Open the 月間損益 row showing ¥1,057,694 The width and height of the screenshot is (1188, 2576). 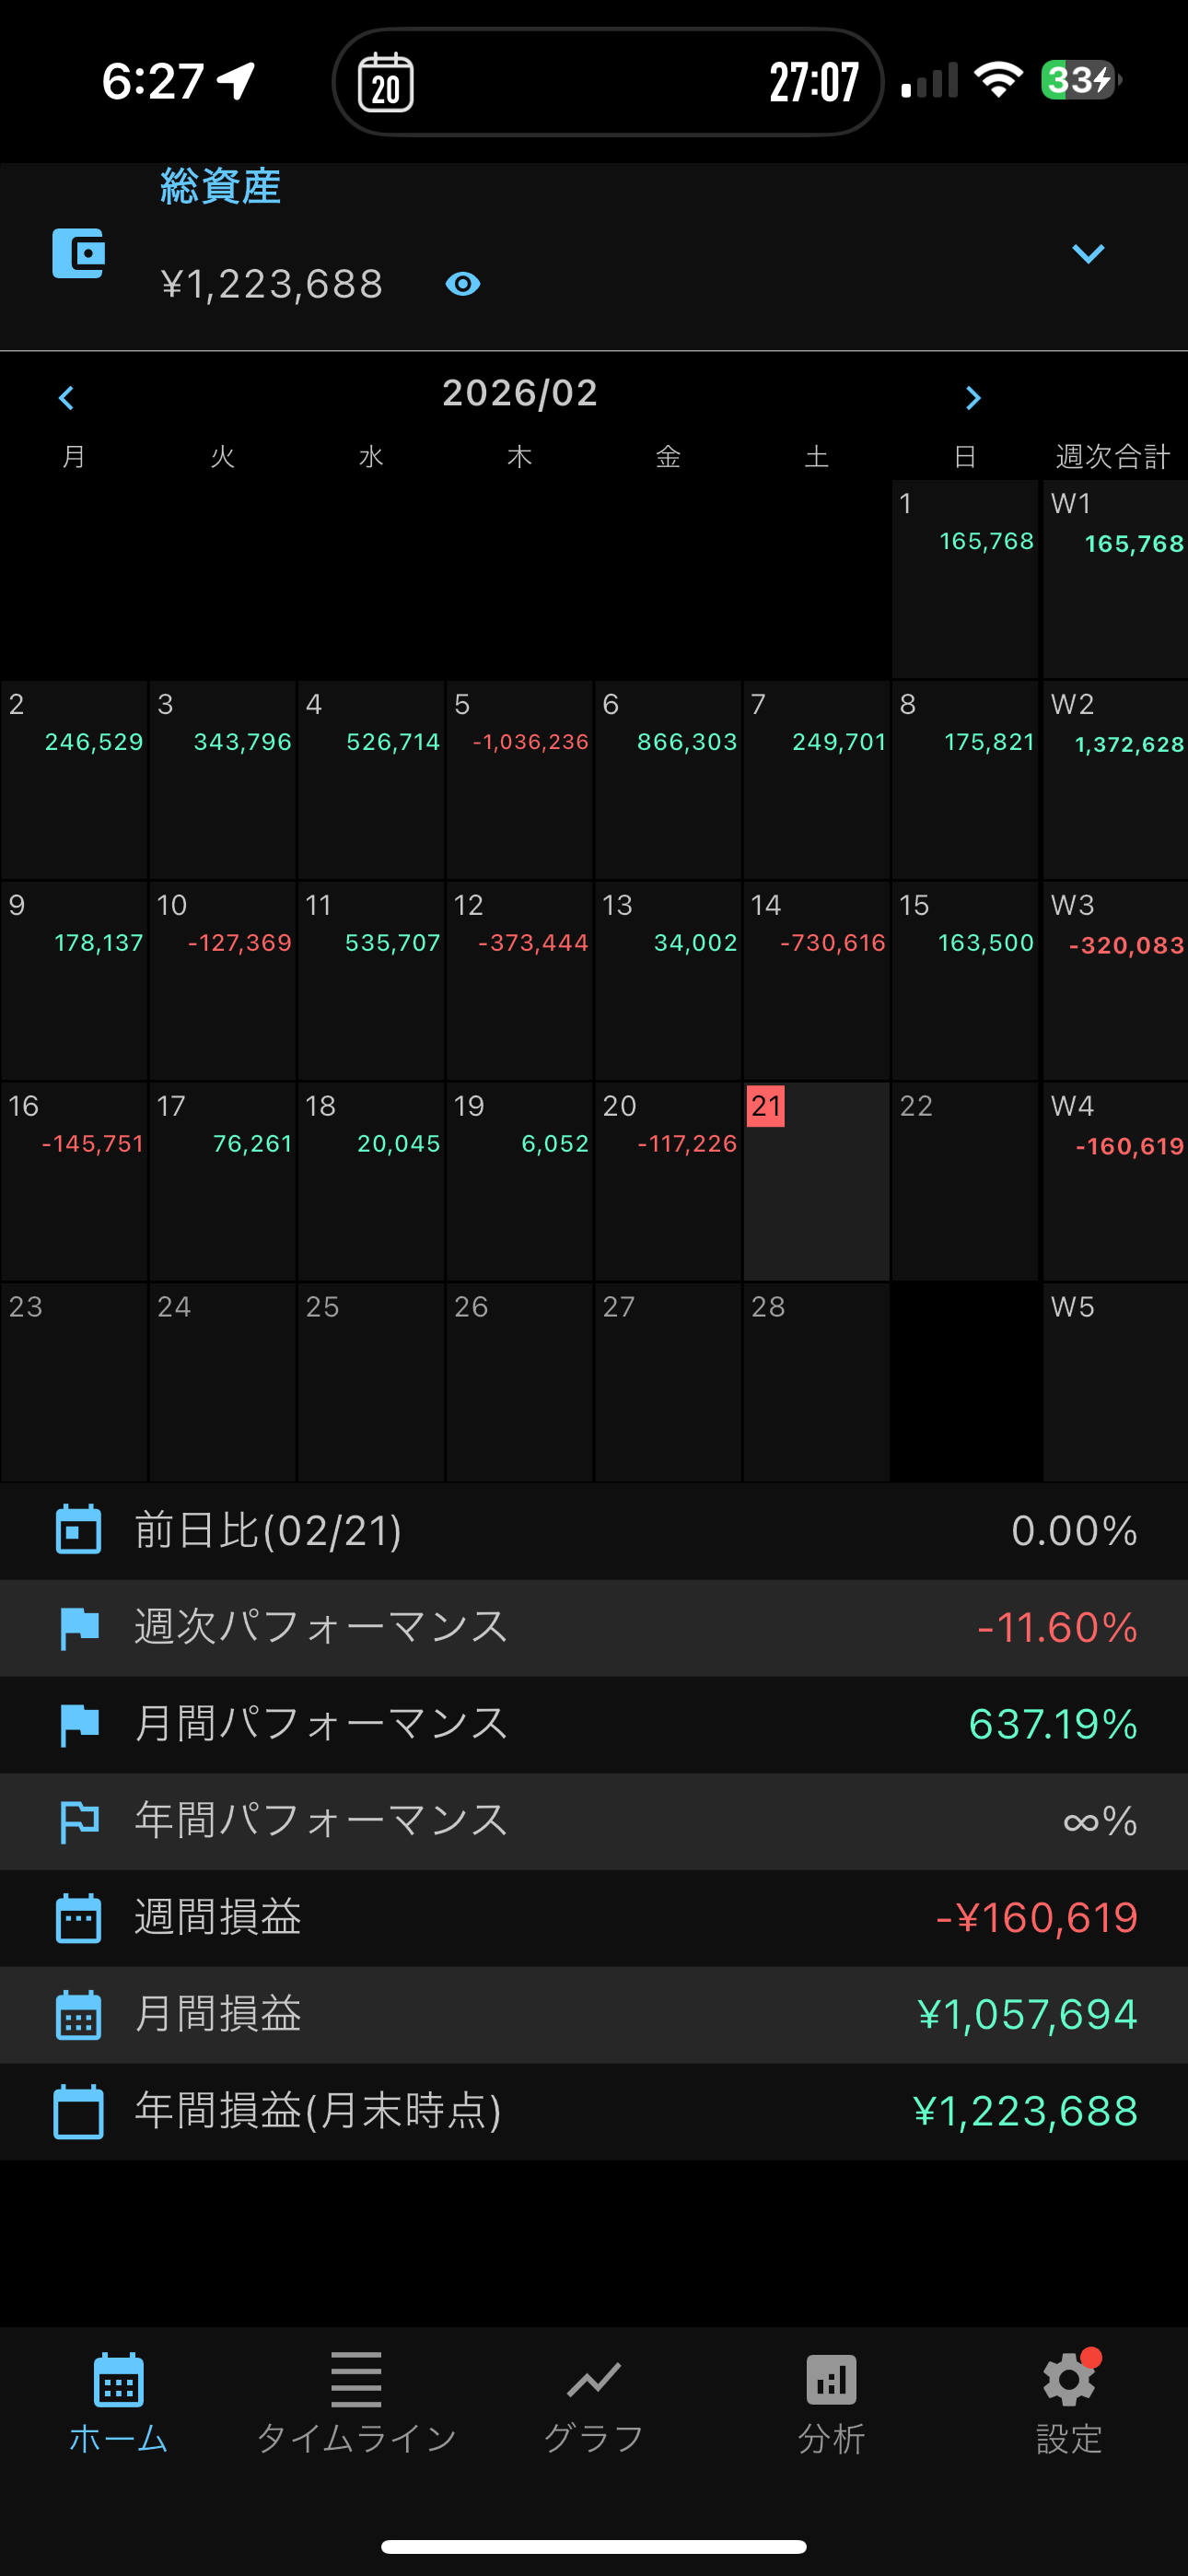[594, 2014]
